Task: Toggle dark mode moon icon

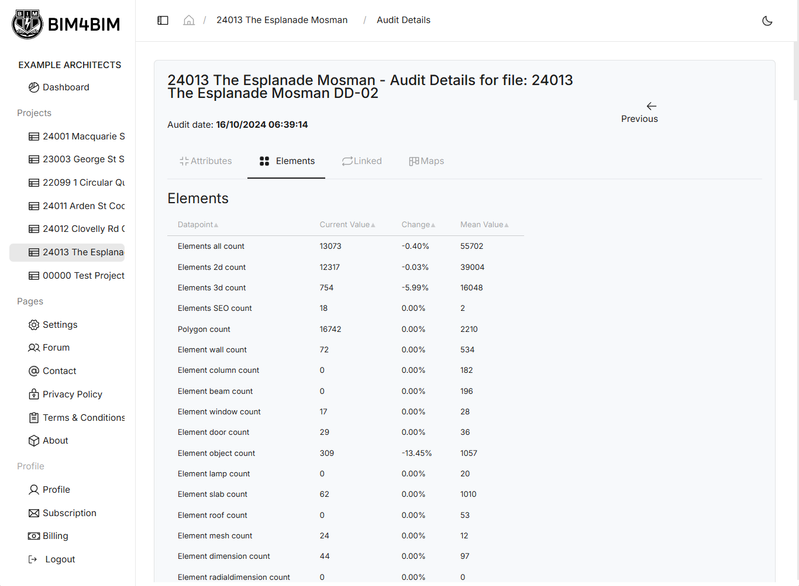Action: coord(767,20)
